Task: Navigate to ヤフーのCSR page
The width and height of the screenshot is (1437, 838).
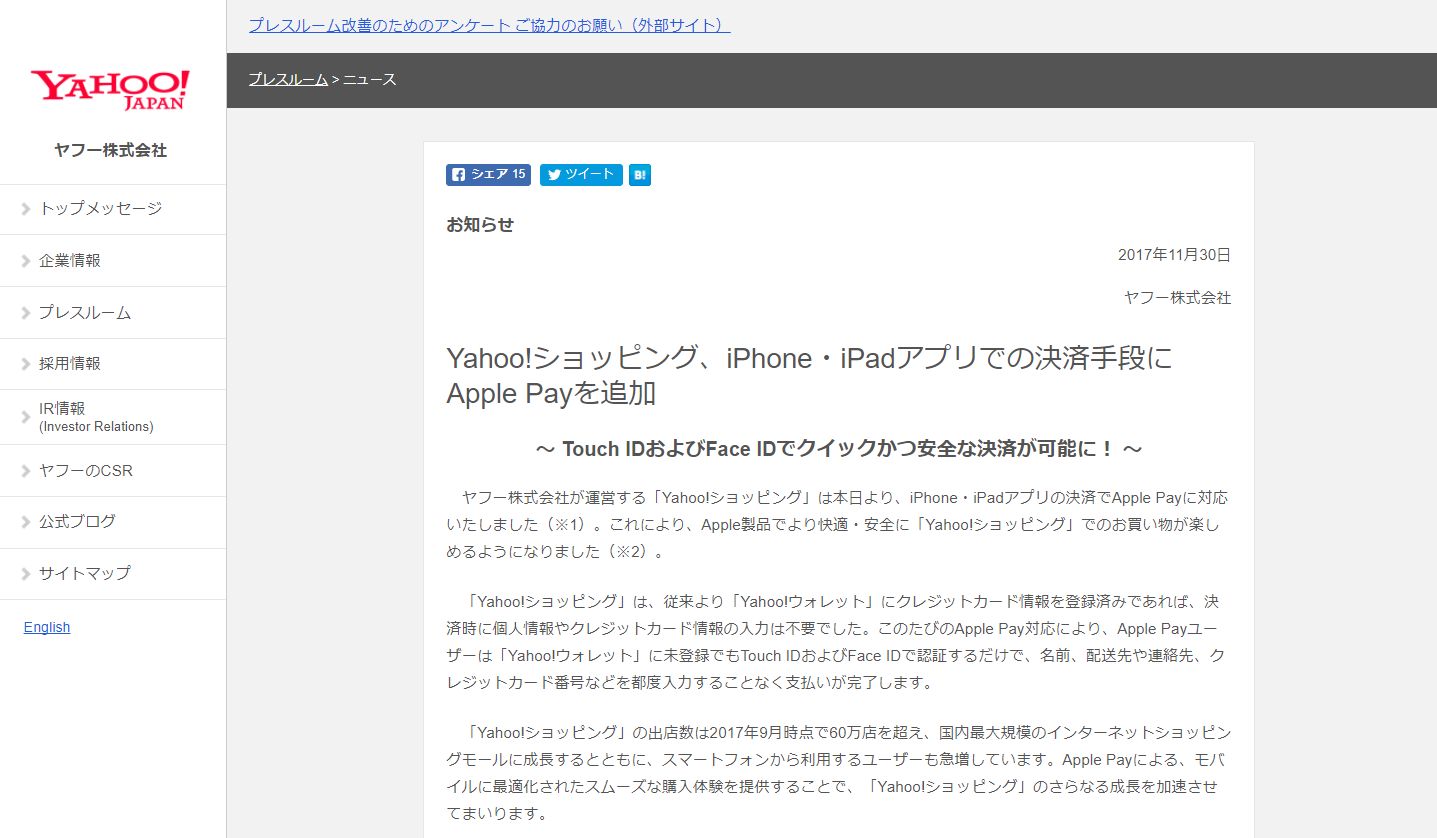Action: [x=85, y=471]
